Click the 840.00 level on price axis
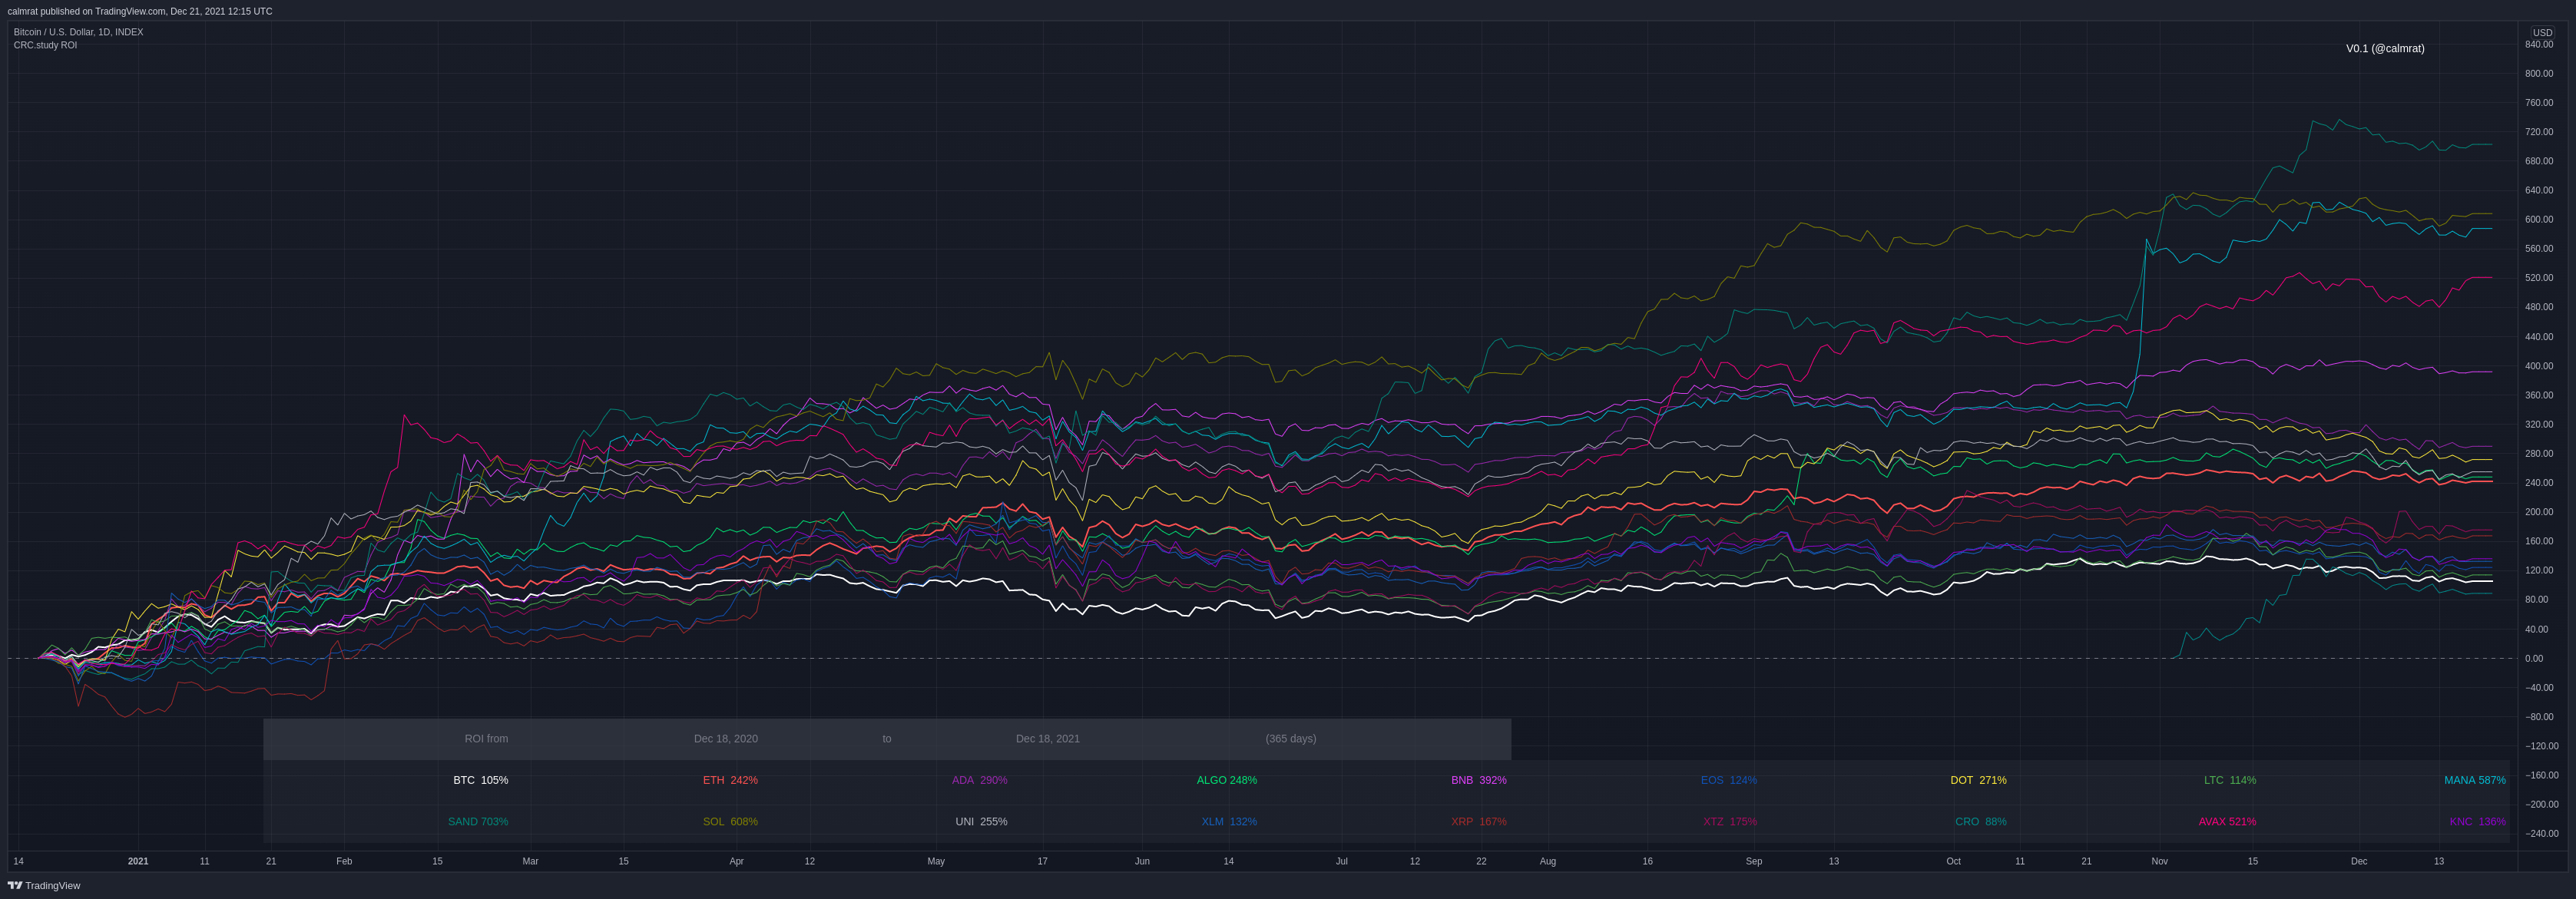This screenshot has width=2576, height=899. 2538,45
